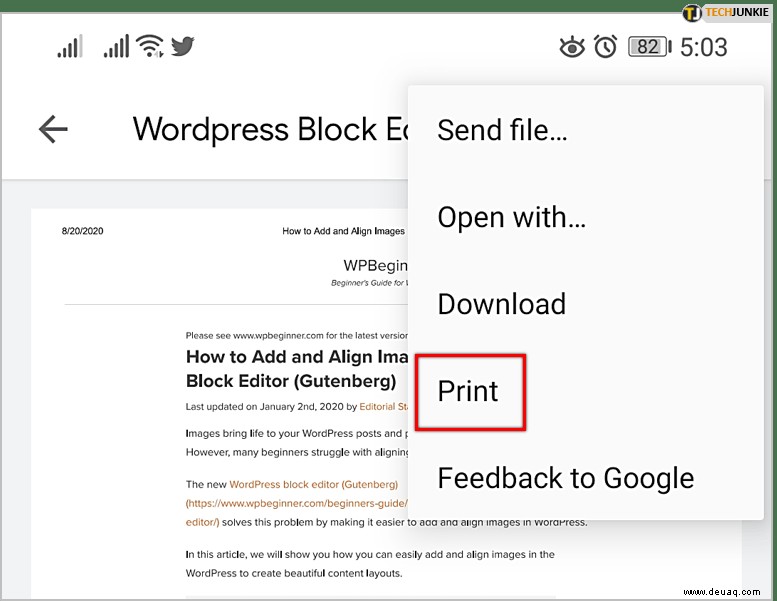Choose Send file... from the menu
Viewport: 777px width, 601px height.
585,130
